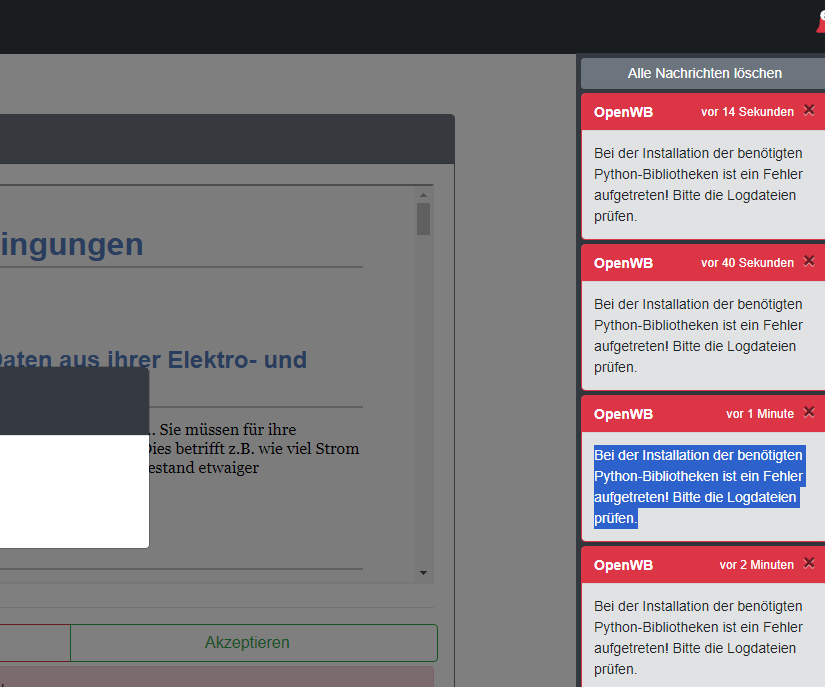This screenshot has width=825, height=687.
Task: Click the OpenWB title of the 14 Sekunden notification
Action: pos(623,112)
